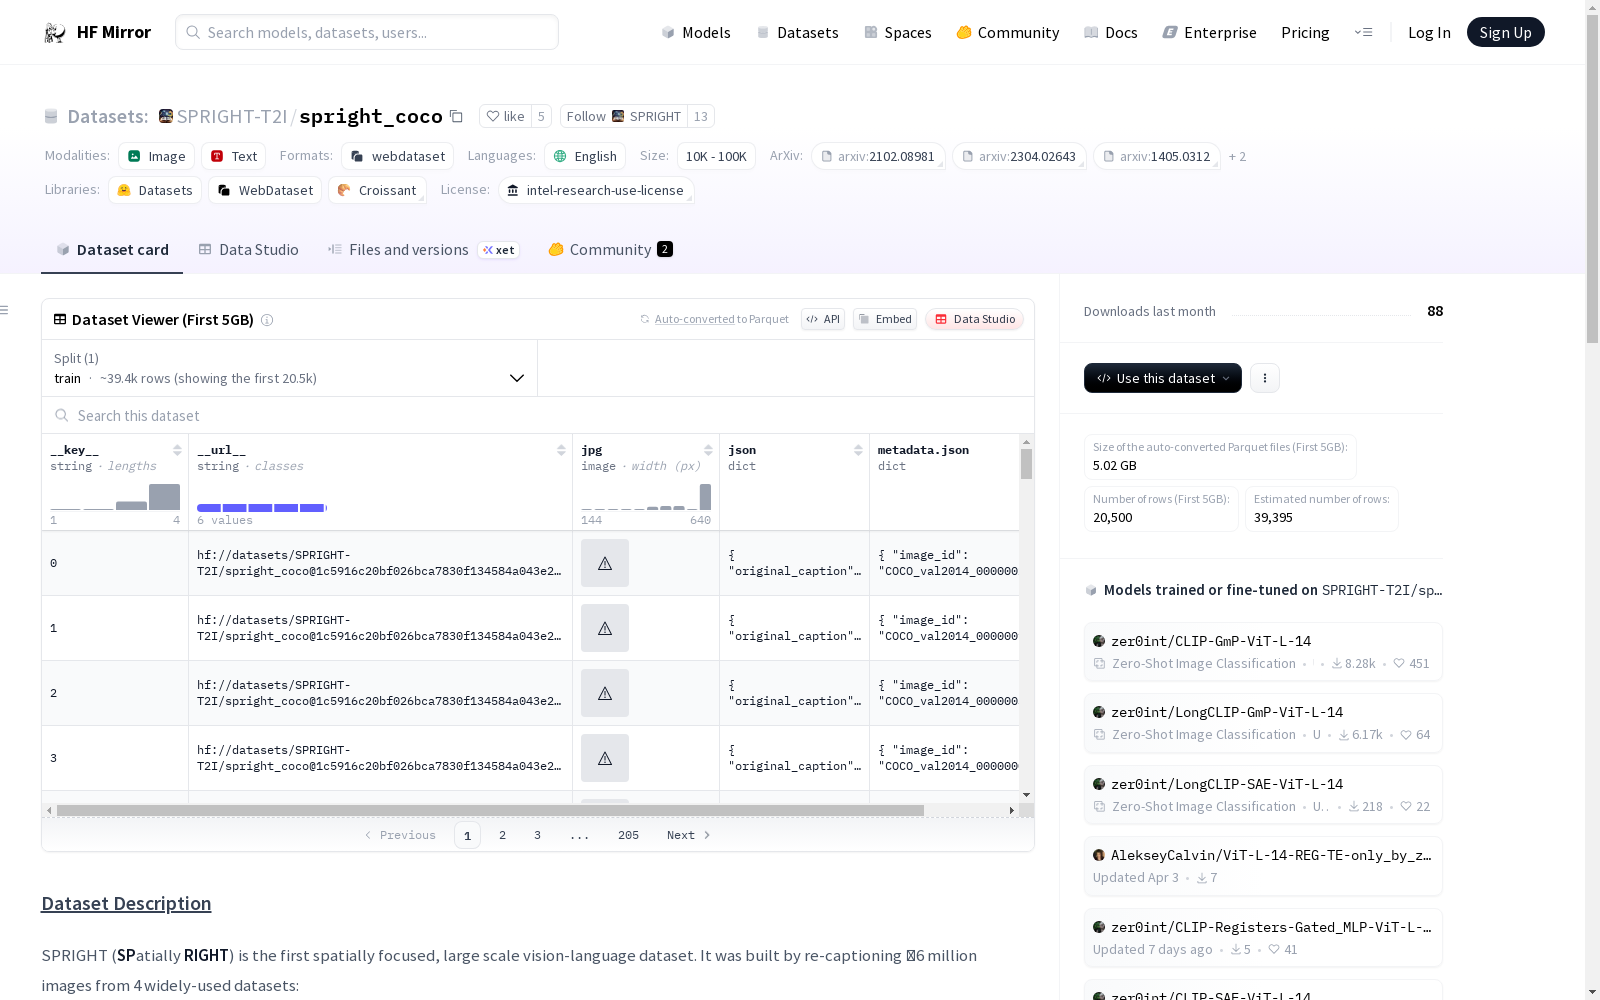Sort the __key__ column
Screen dimensions: 1600x1000
(x=177, y=450)
